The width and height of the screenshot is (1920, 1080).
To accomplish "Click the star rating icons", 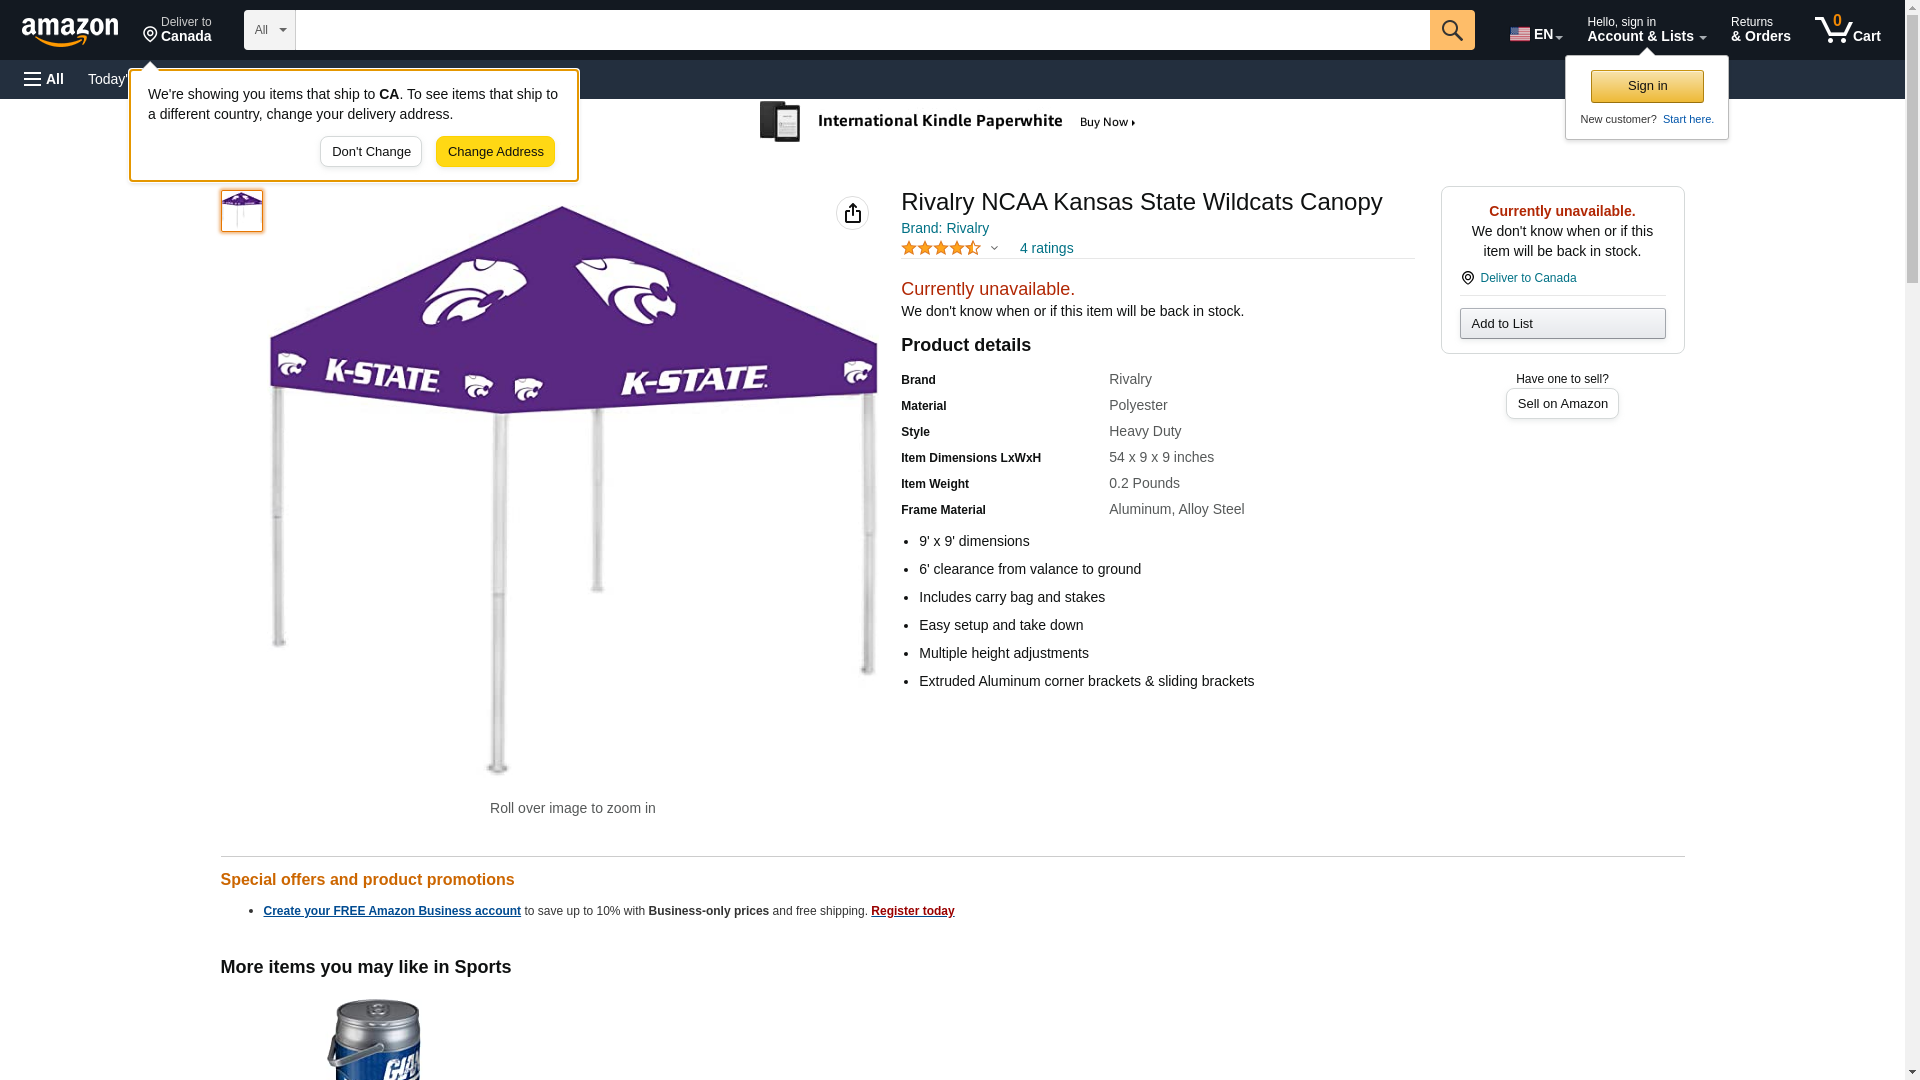I will tap(941, 248).
